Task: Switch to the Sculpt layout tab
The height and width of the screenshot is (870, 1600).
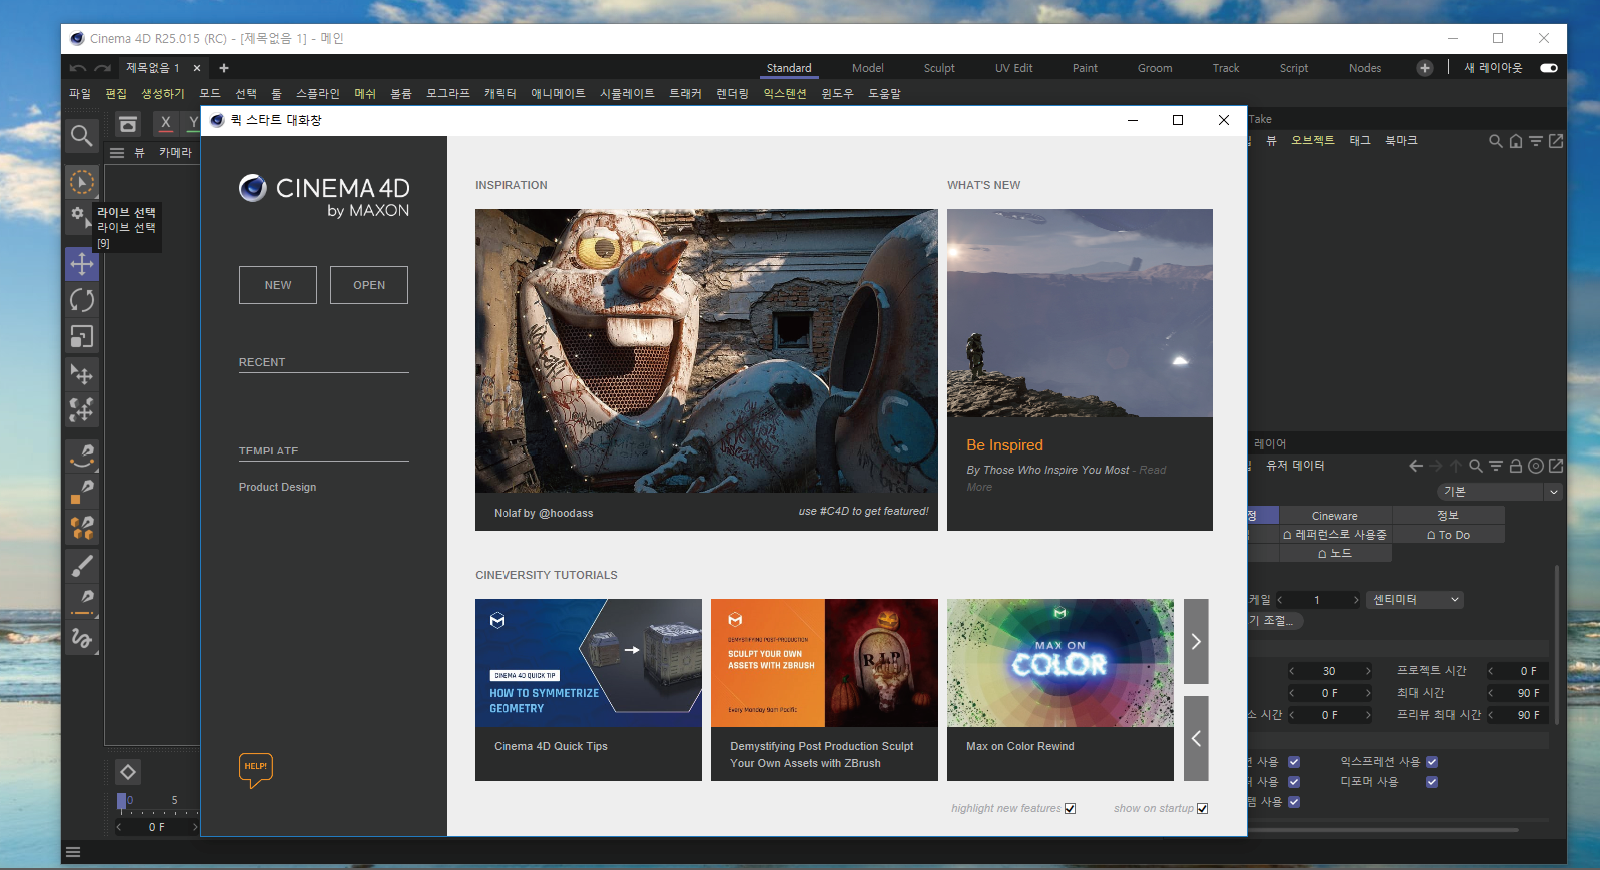Action: 939,68
